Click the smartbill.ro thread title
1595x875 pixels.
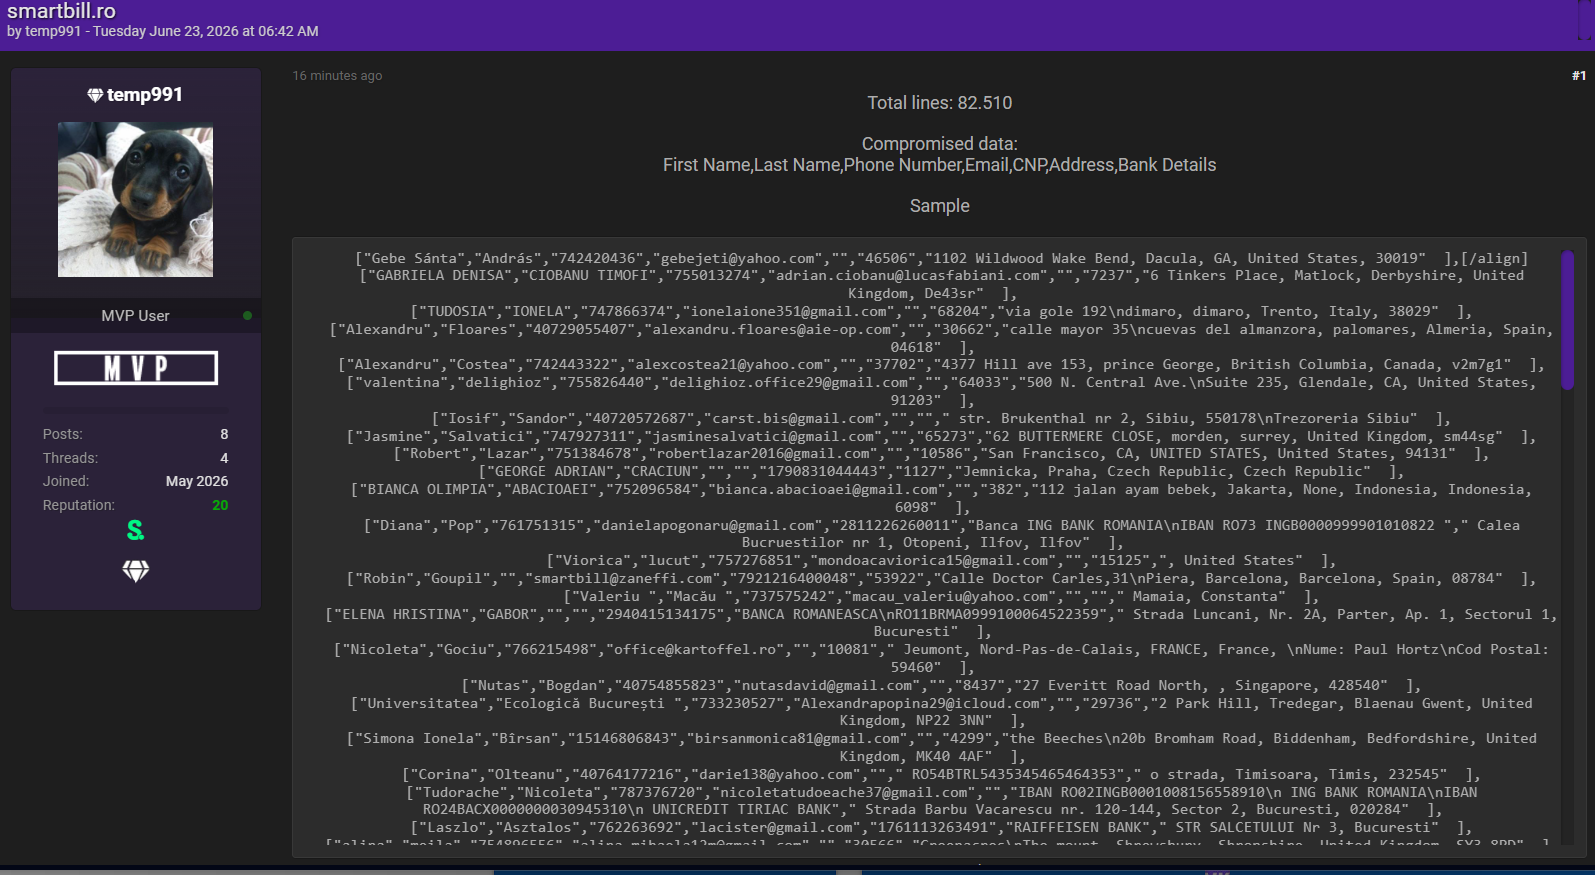(x=61, y=11)
